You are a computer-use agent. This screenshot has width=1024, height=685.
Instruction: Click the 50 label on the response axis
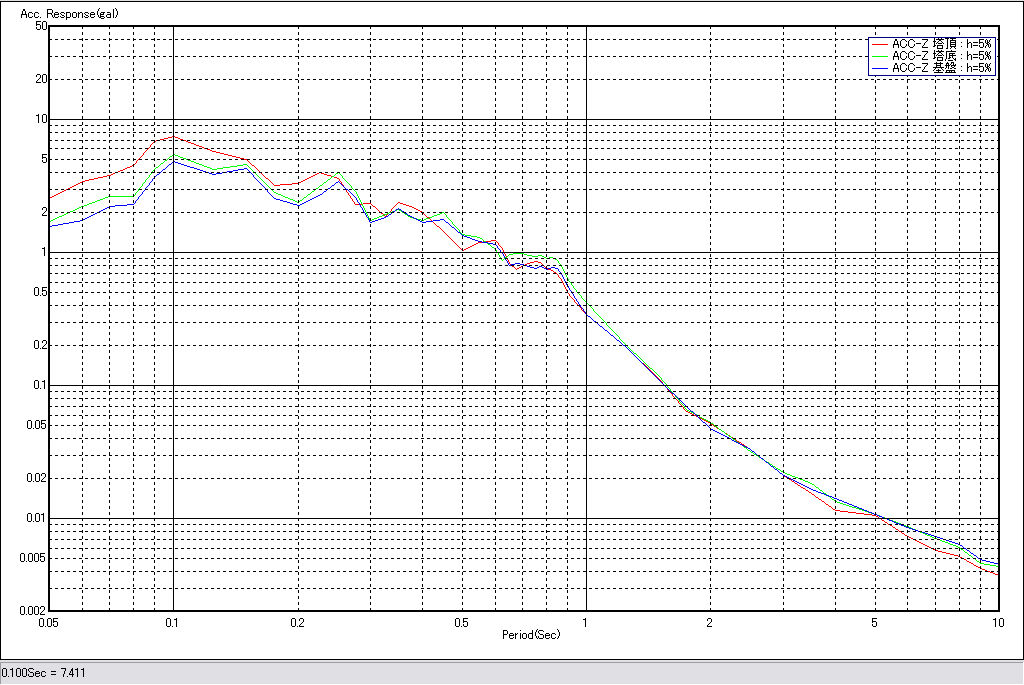(41, 26)
